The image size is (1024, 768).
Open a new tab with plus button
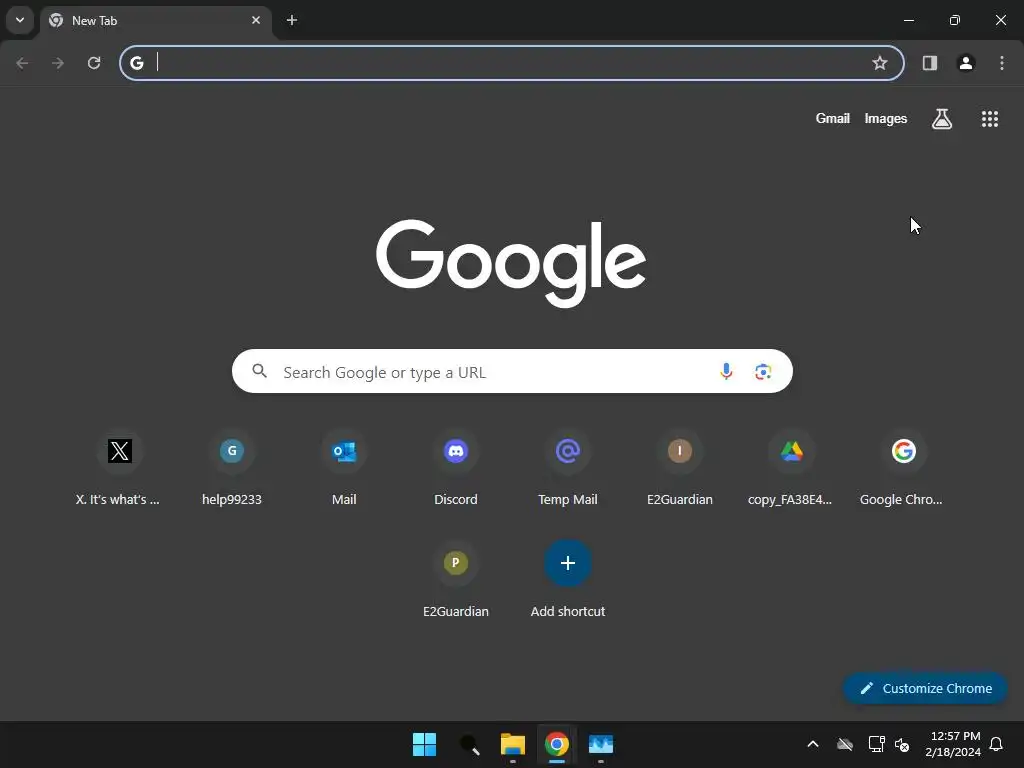click(292, 20)
